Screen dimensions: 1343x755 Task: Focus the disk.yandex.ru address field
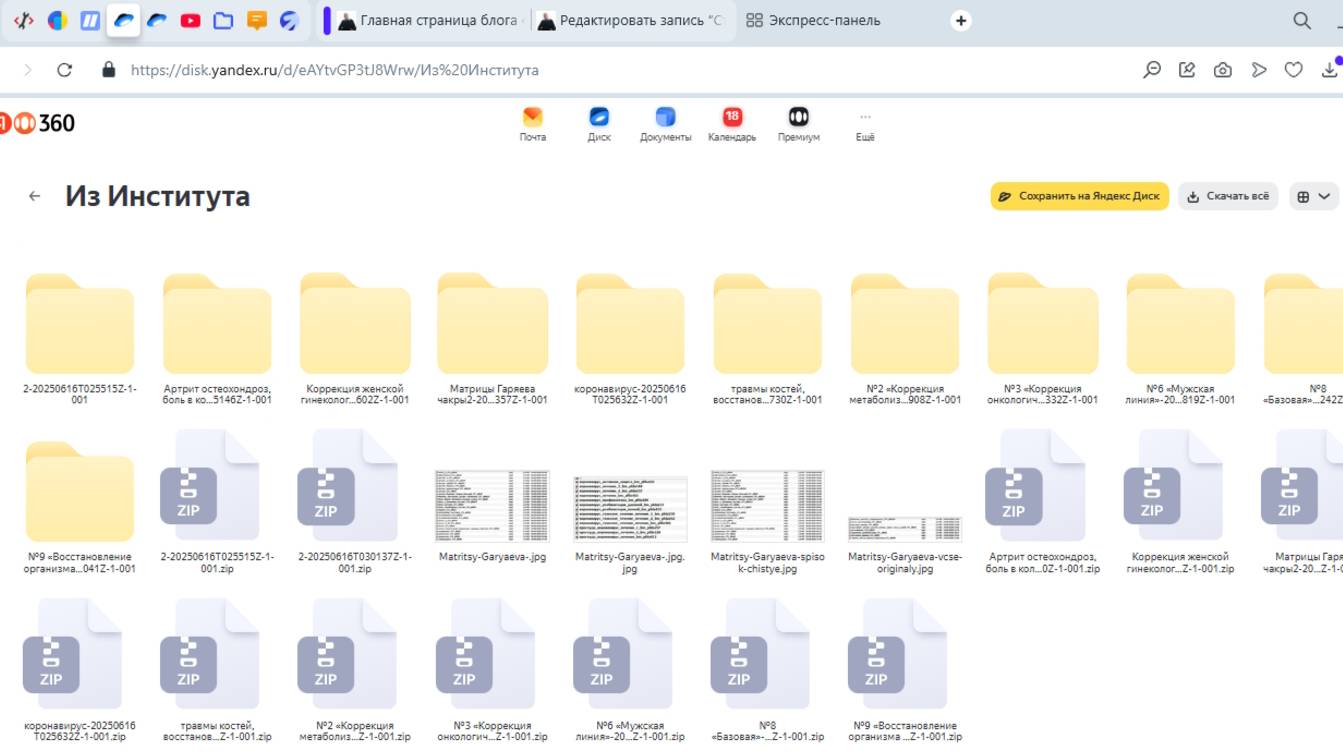335,70
